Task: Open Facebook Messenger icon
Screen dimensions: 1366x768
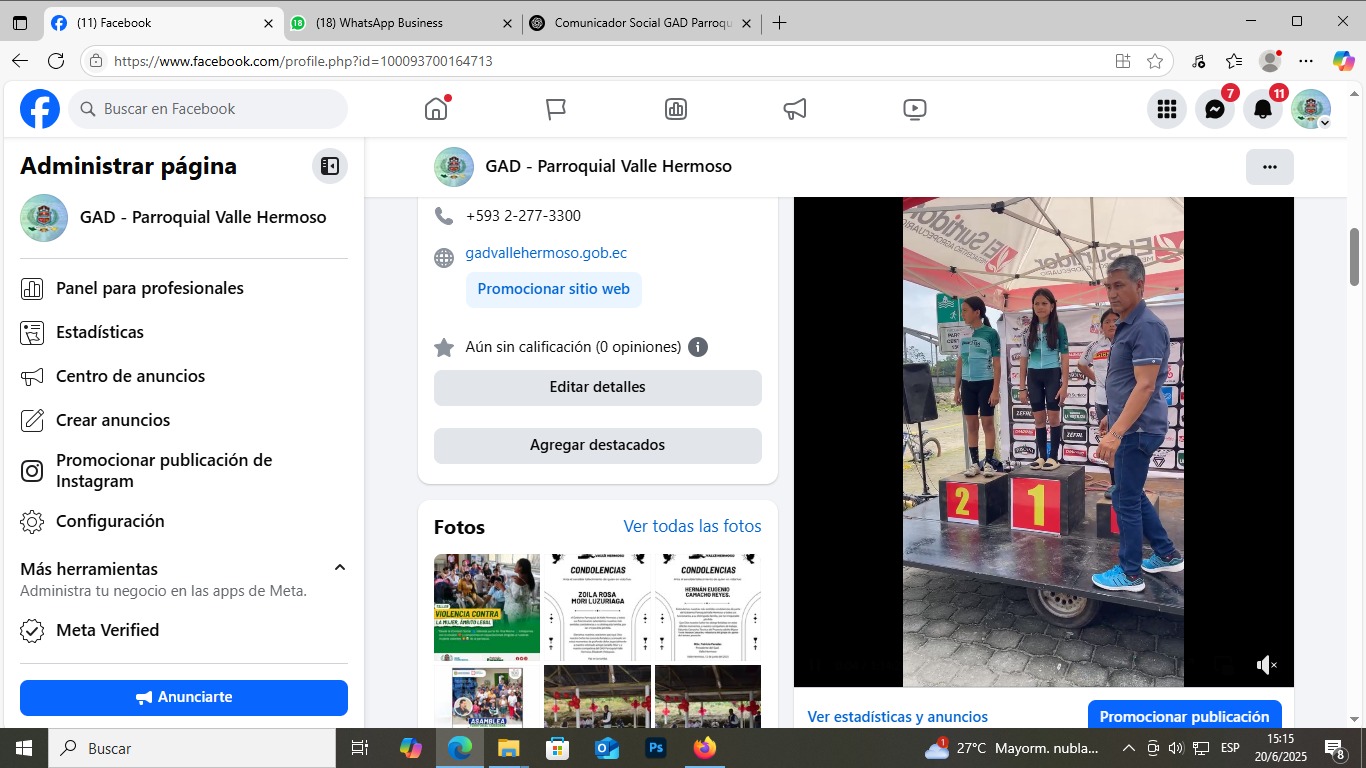Action: point(1215,109)
